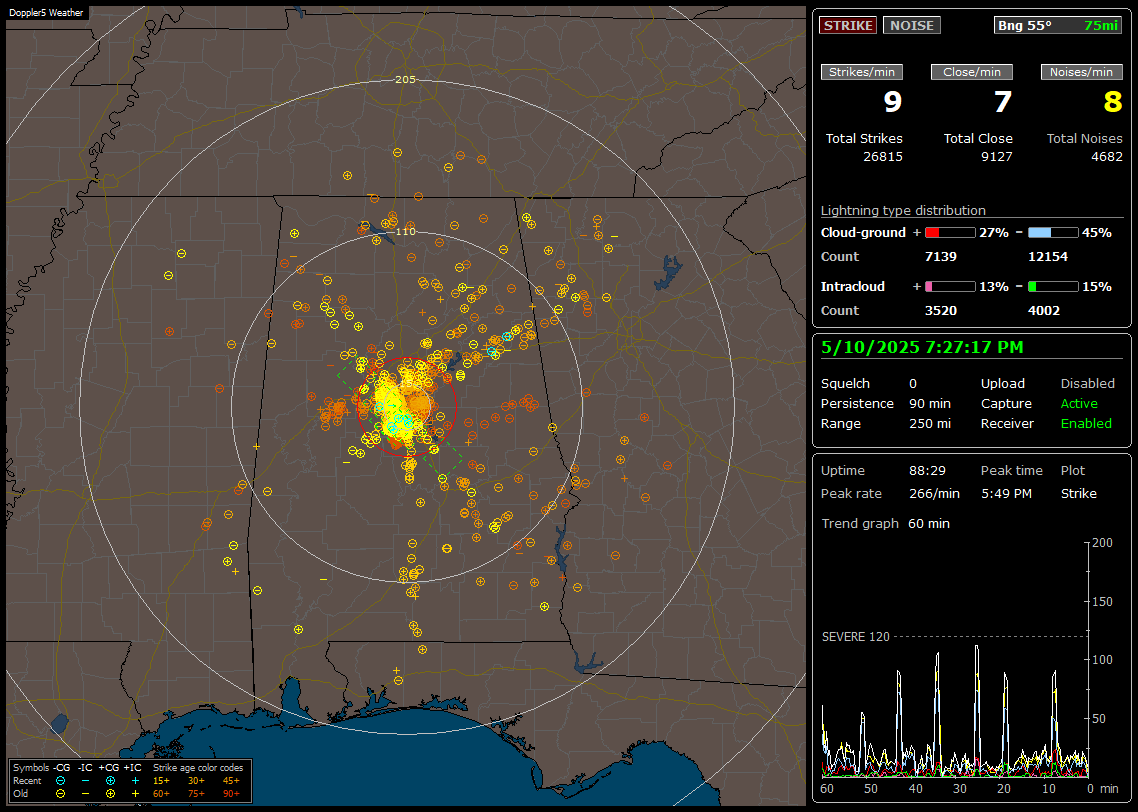Click the Close/min value 7
The height and width of the screenshot is (812, 1138).
point(1002,102)
